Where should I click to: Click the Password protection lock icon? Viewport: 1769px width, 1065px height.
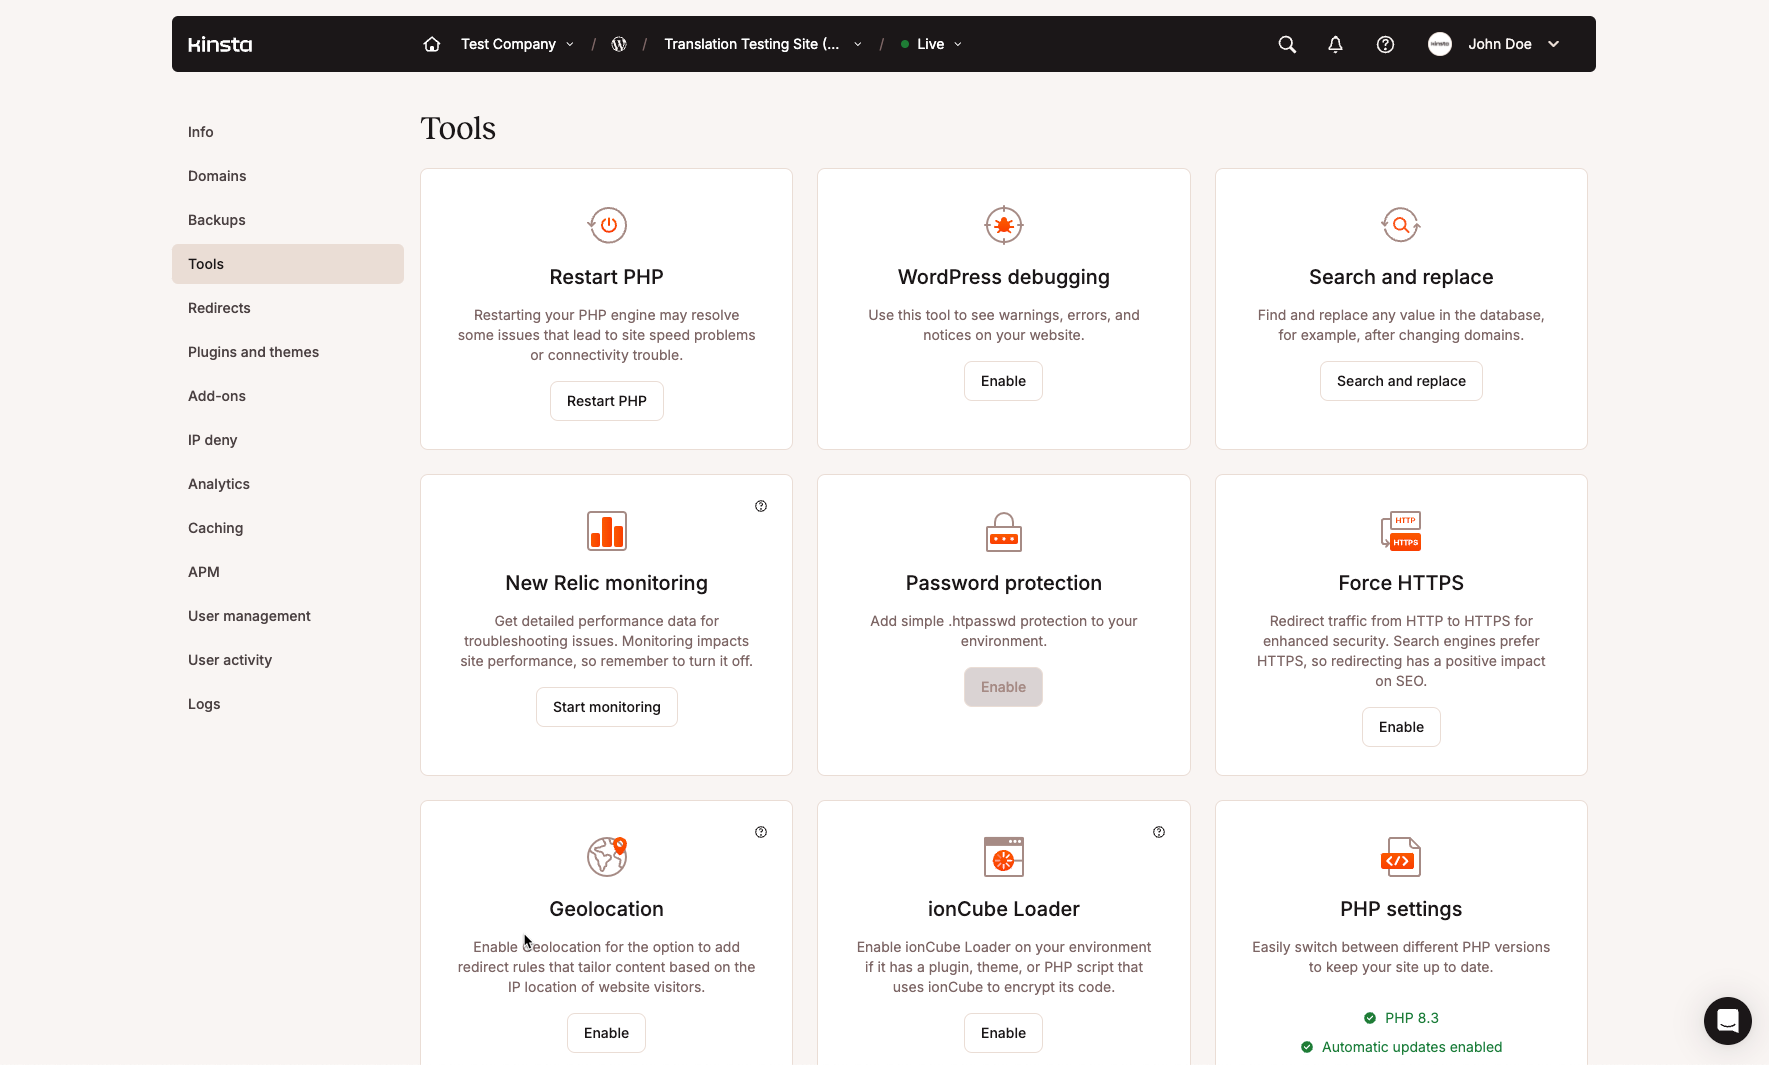(x=1004, y=531)
